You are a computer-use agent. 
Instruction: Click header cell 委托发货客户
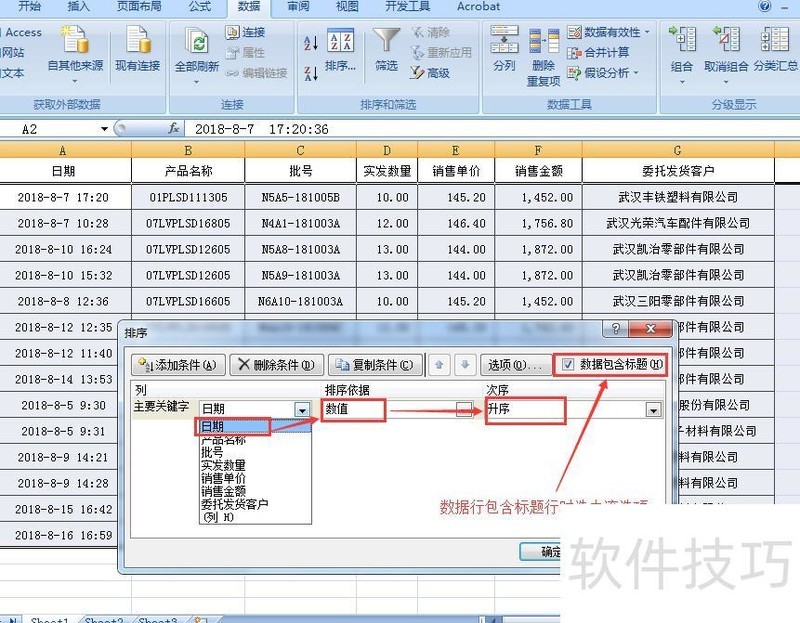click(678, 171)
